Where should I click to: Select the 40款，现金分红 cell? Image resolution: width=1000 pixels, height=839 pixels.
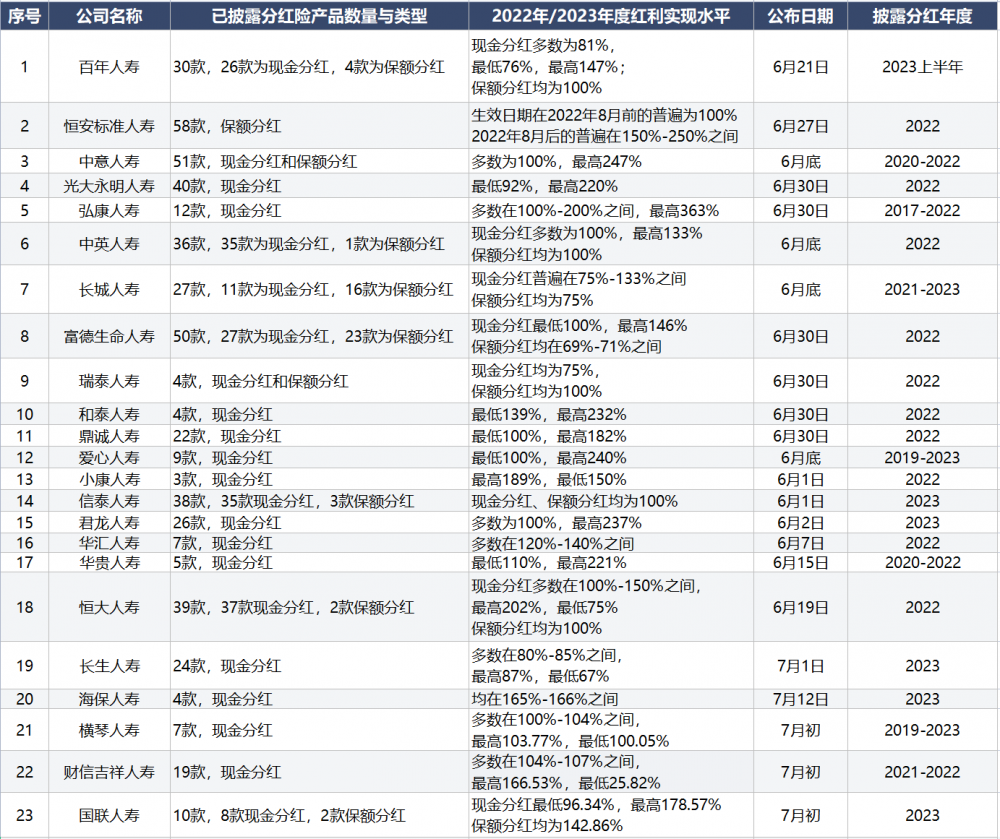[x=319, y=186]
